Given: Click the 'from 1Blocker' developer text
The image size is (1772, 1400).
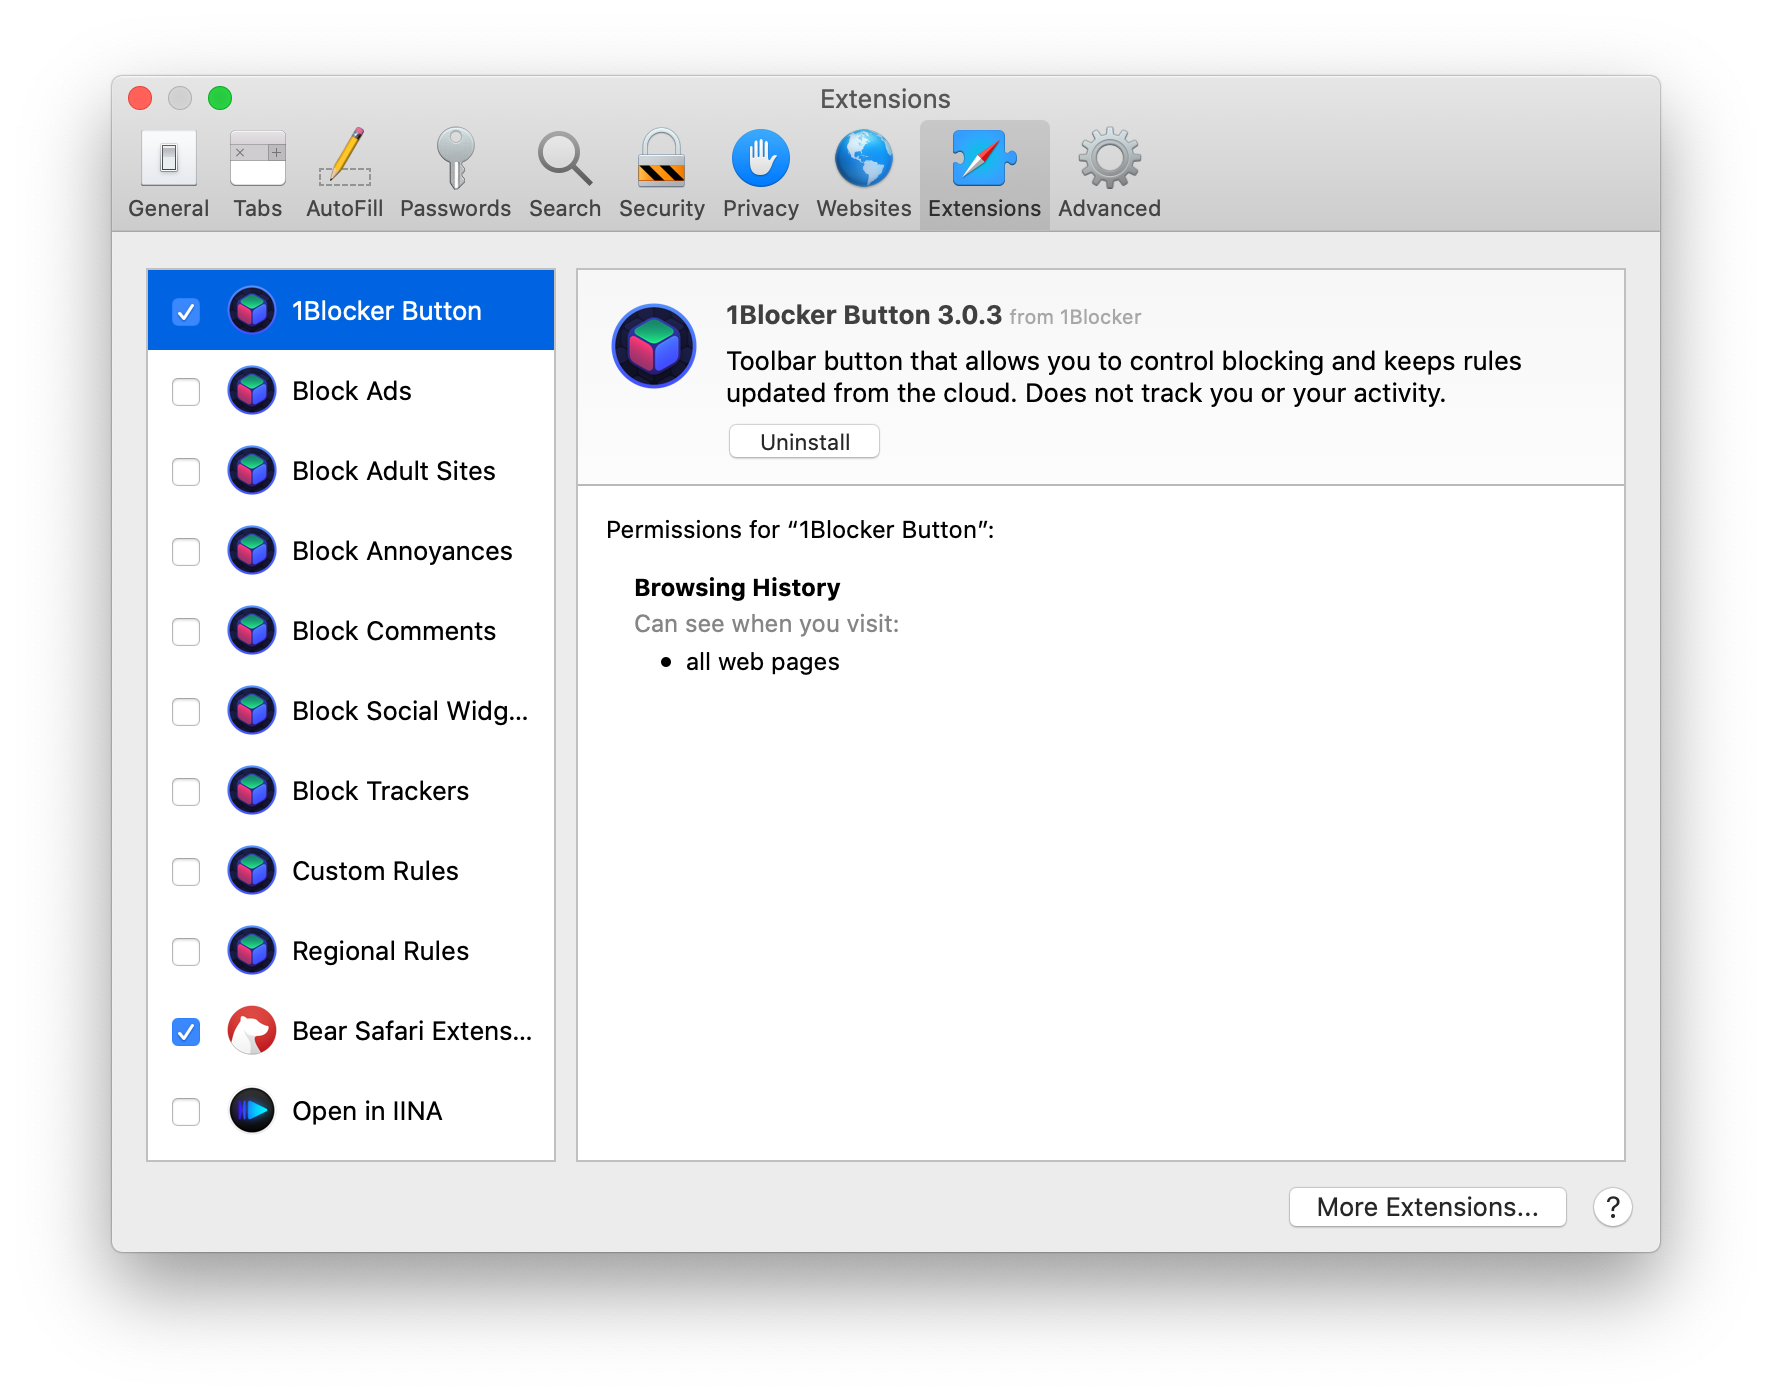Looking at the screenshot, I should pos(1075,317).
